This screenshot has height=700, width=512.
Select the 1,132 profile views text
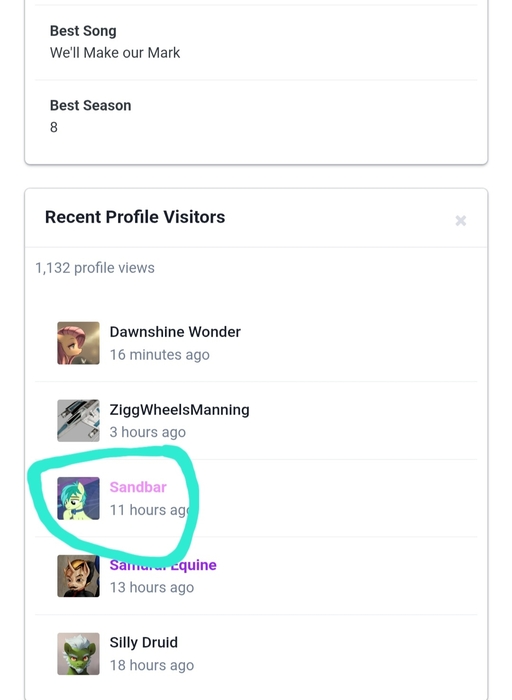click(x=95, y=268)
